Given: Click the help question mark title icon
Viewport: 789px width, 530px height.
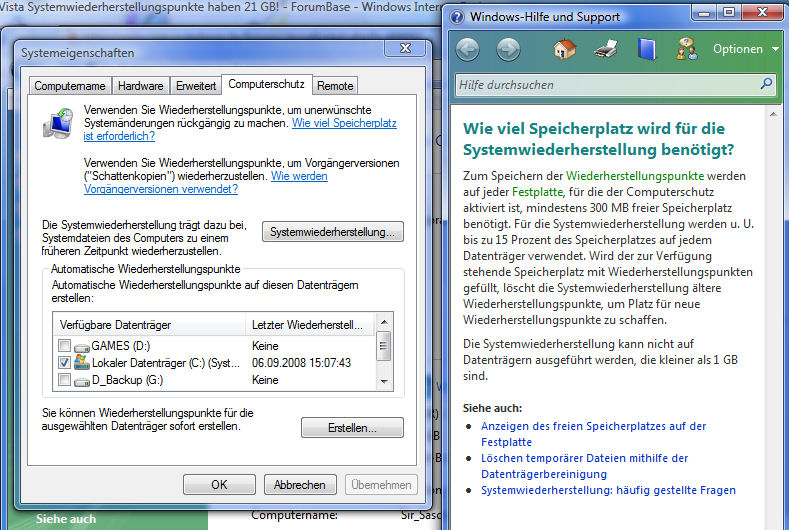Looking at the screenshot, I should (x=457, y=17).
